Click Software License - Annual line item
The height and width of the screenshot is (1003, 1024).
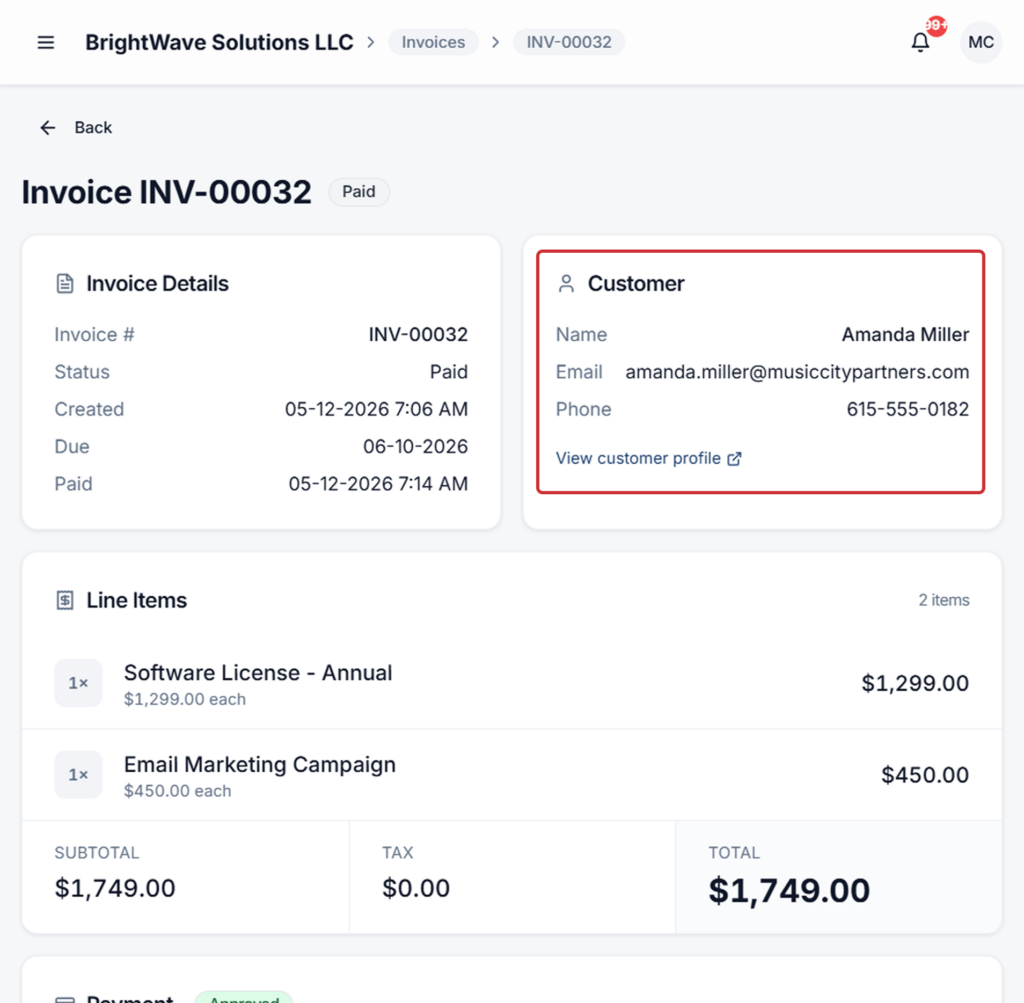point(258,673)
